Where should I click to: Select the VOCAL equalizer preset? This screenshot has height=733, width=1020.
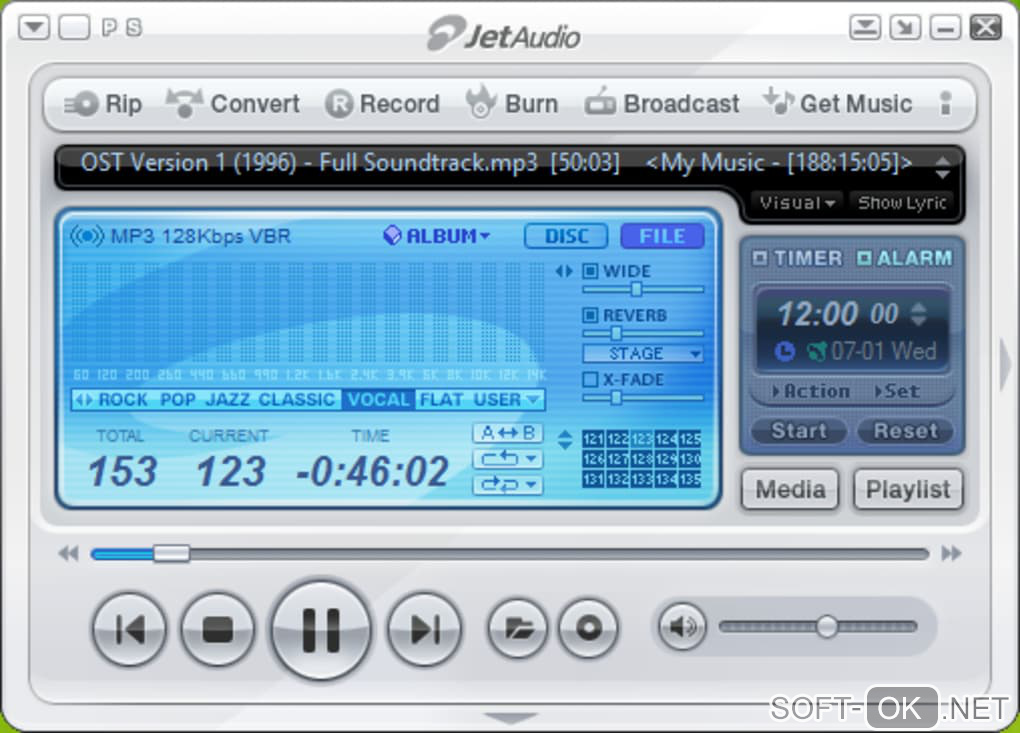coord(379,399)
